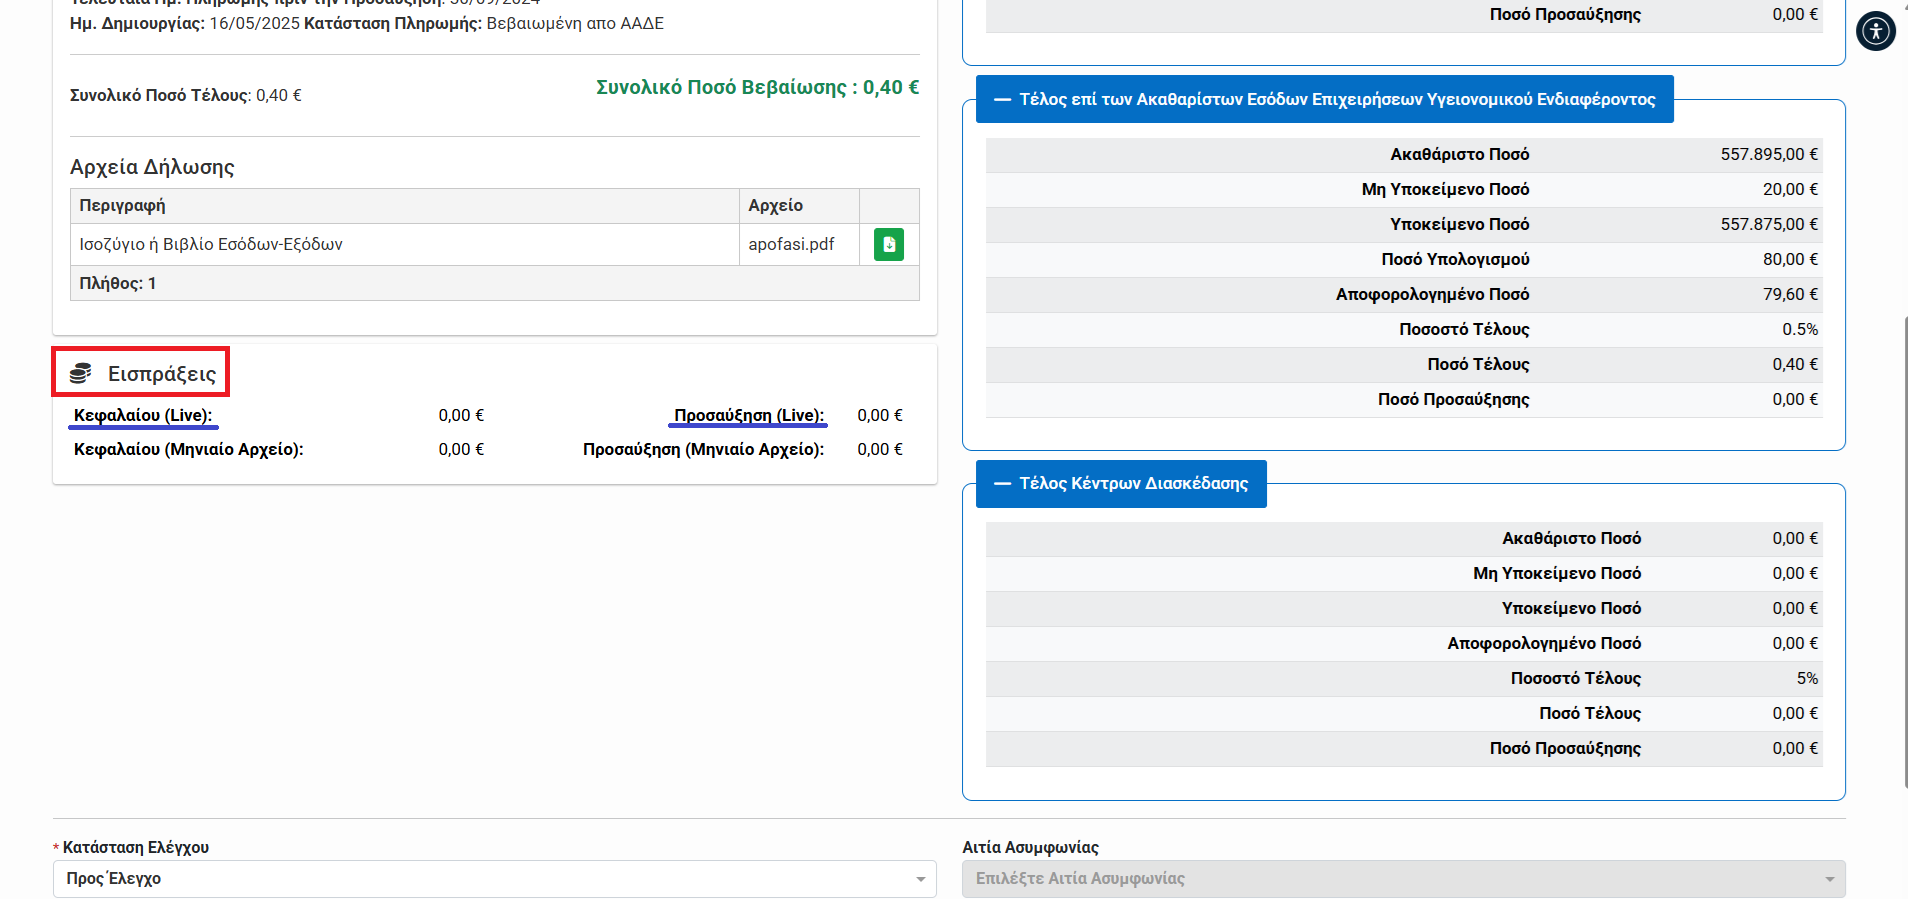Click the Πλήθος: 1 footer text
Image resolution: width=1908 pixels, height=899 pixels.
[x=118, y=283]
